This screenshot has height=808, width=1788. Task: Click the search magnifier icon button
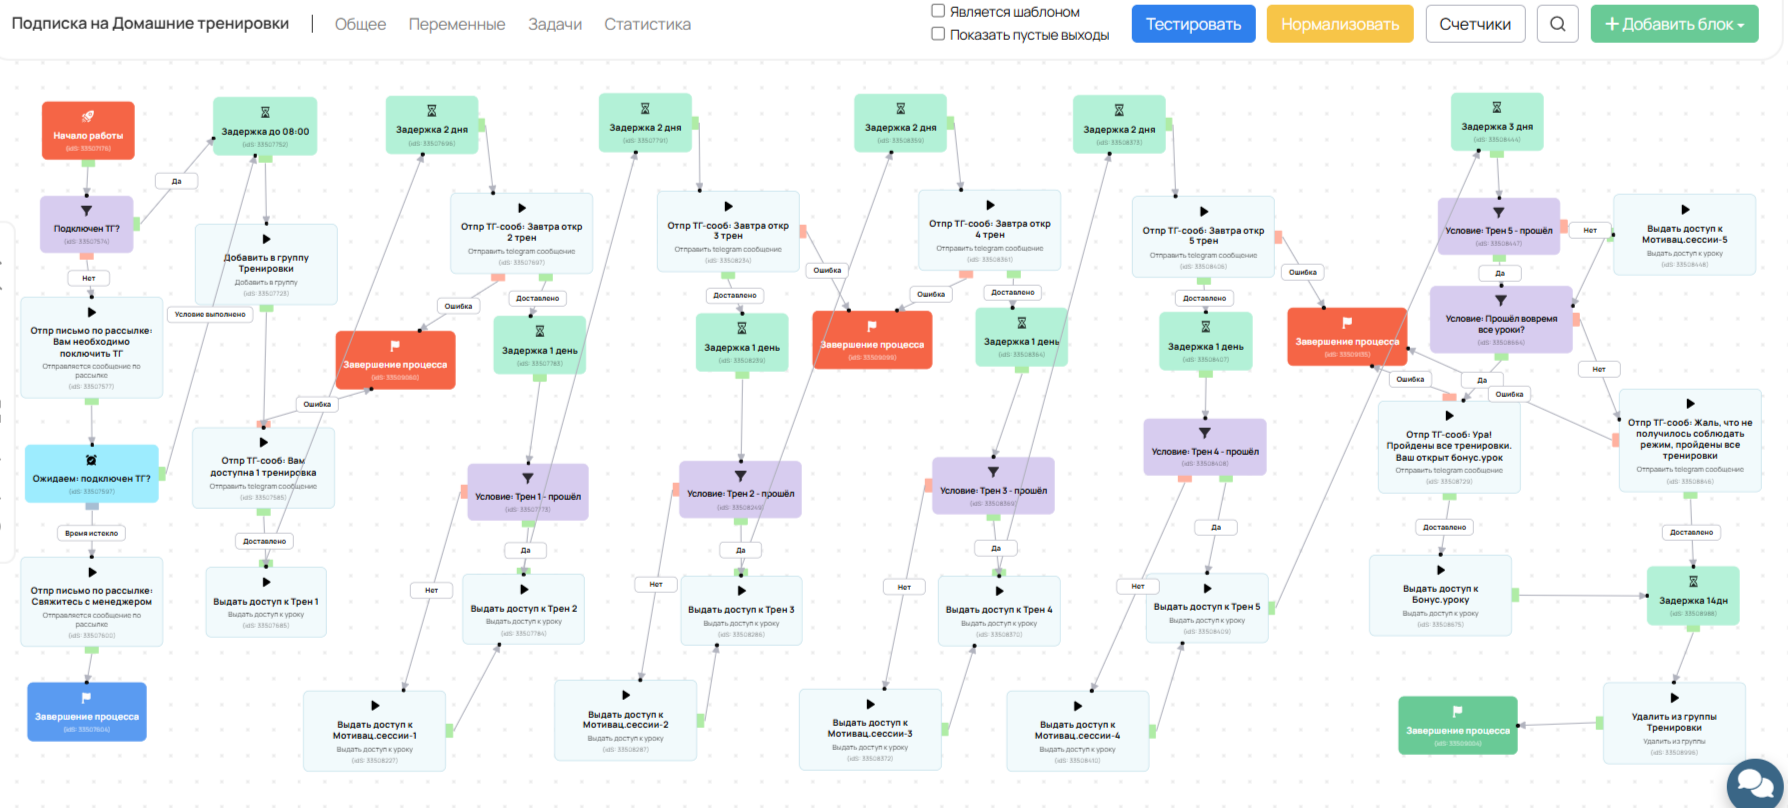[1557, 24]
